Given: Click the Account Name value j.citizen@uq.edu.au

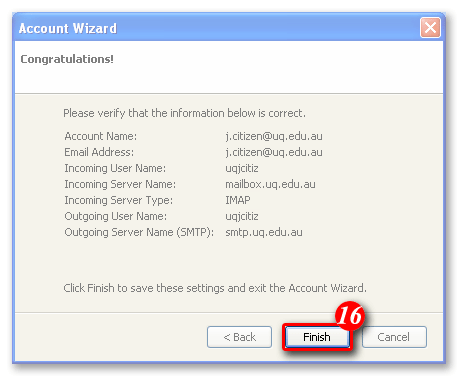Looking at the screenshot, I should [x=274, y=136].
